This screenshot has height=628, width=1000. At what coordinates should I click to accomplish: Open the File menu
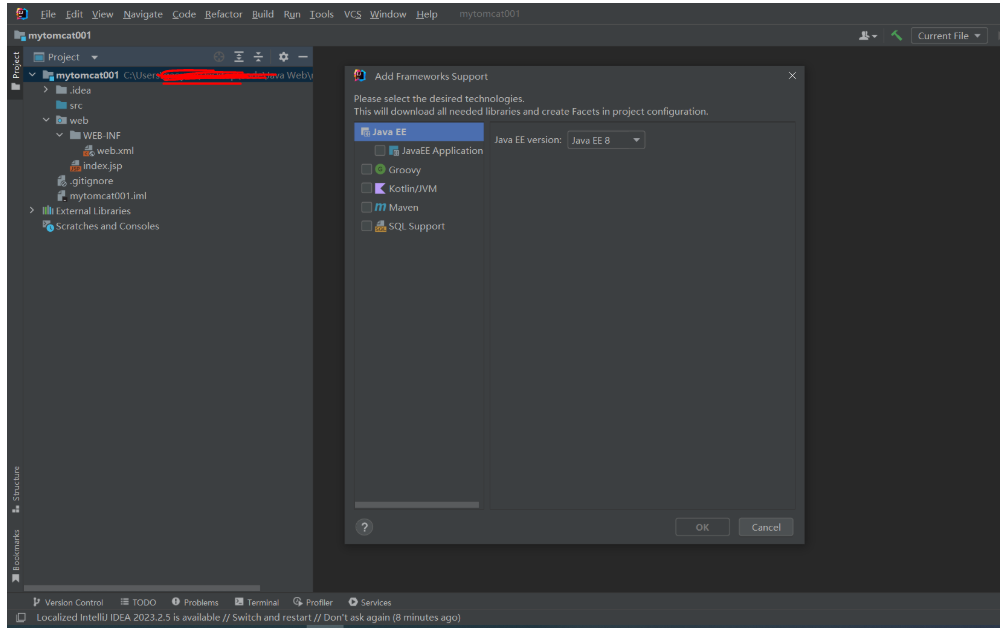[48, 14]
